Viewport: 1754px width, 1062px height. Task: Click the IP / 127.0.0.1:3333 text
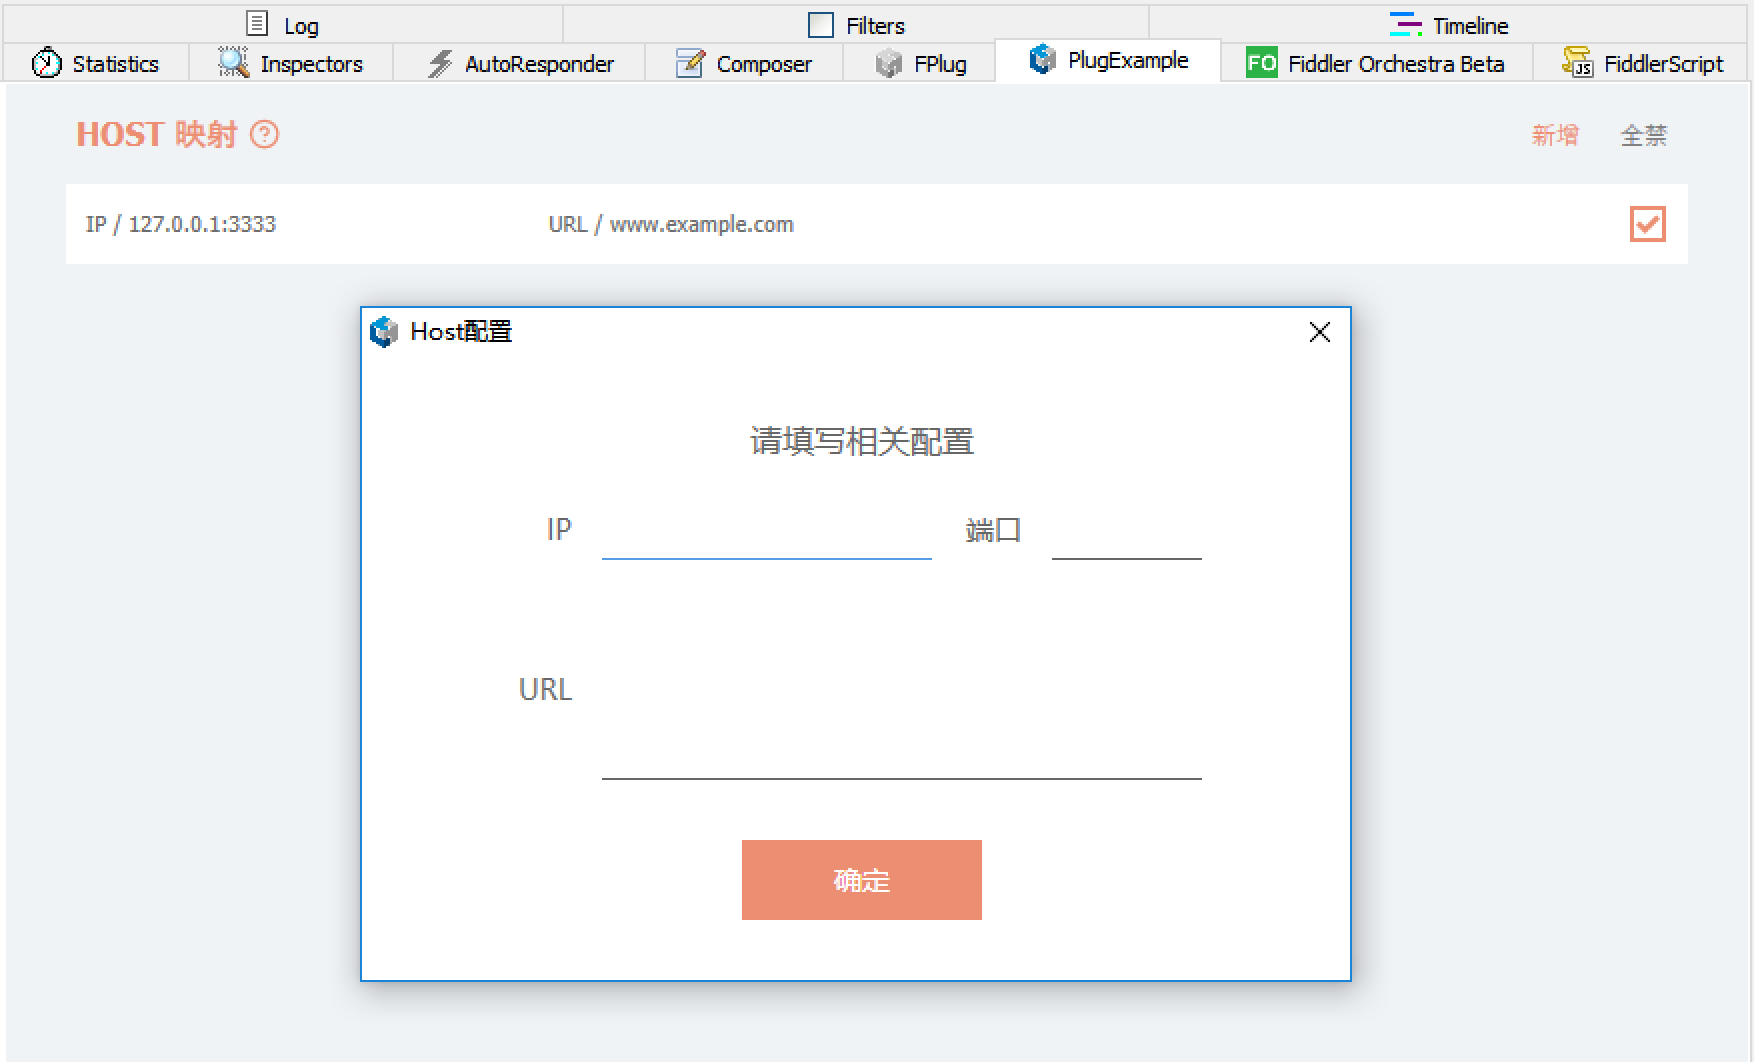click(x=181, y=224)
